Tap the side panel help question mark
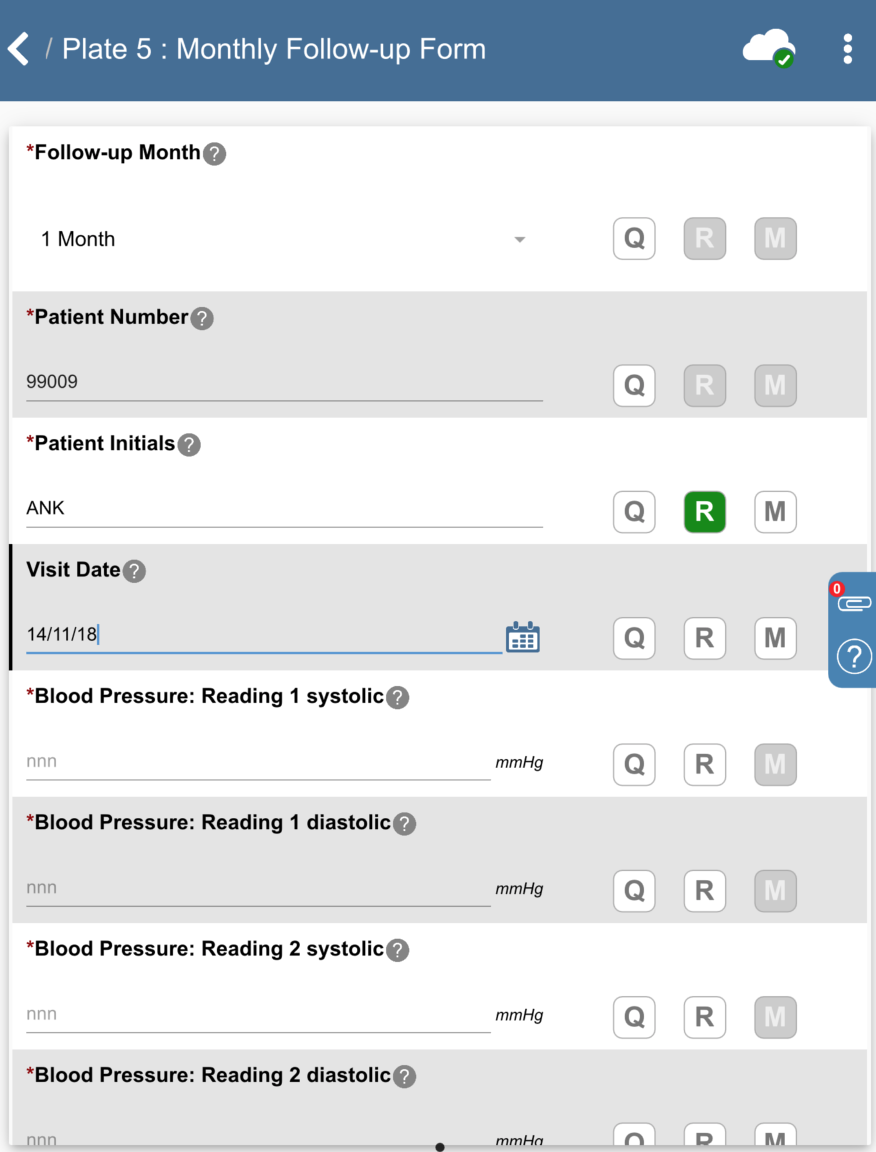 (854, 657)
